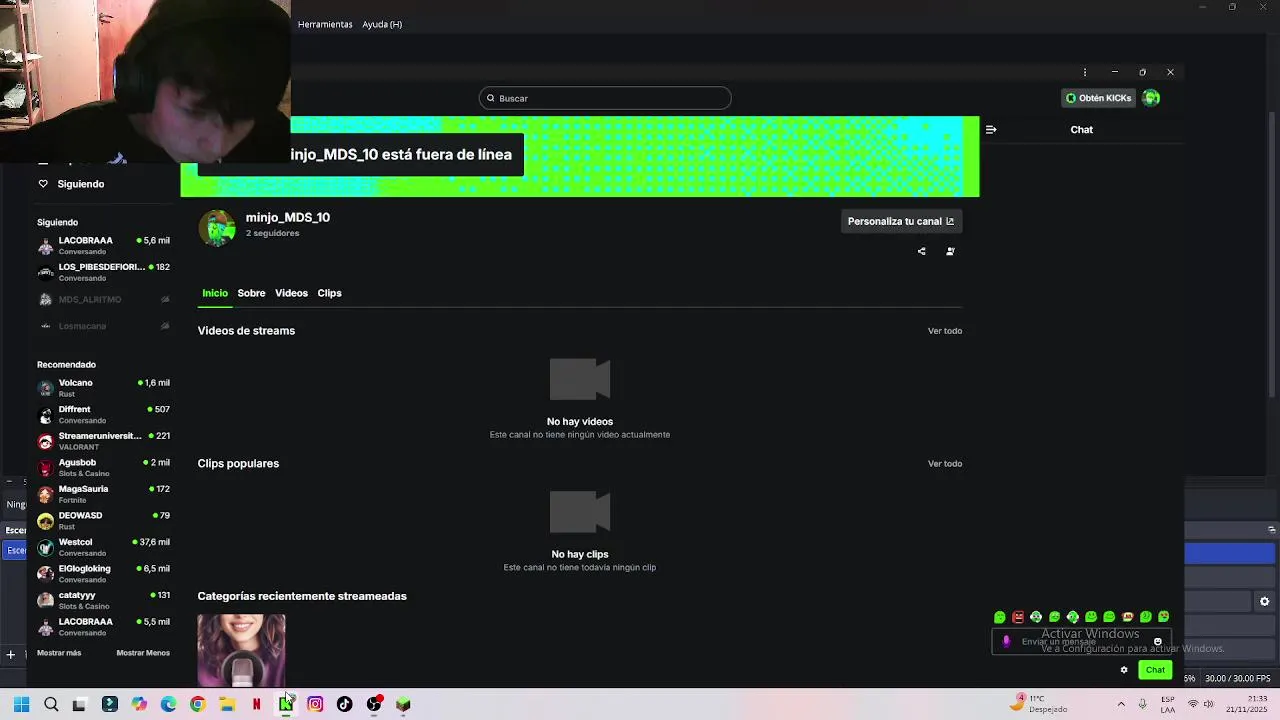Click the purple microphone icon in chat
1280x720 pixels.
tap(1006, 642)
